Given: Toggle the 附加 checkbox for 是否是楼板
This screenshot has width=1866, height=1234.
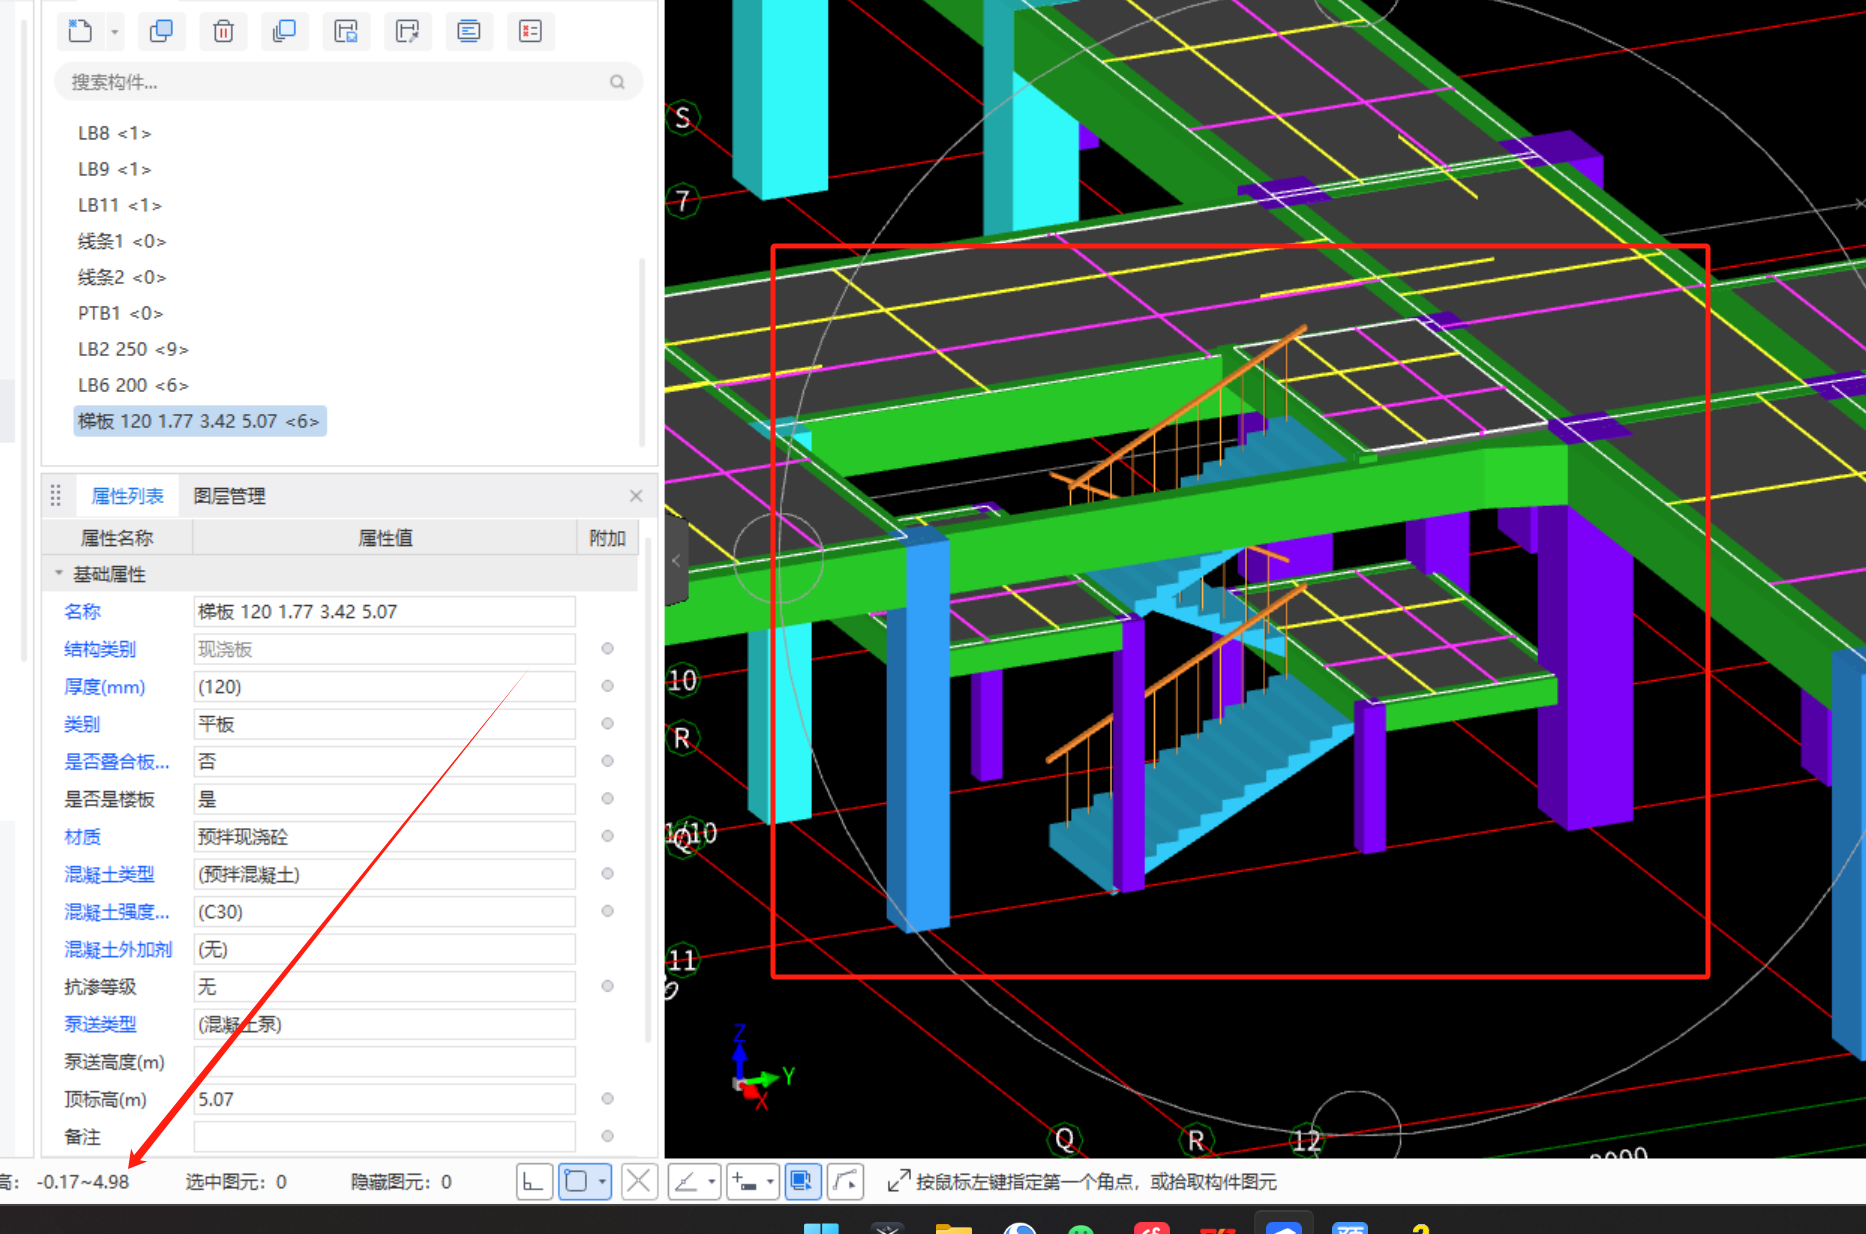Looking at the screenshot, I should [607, 799].
